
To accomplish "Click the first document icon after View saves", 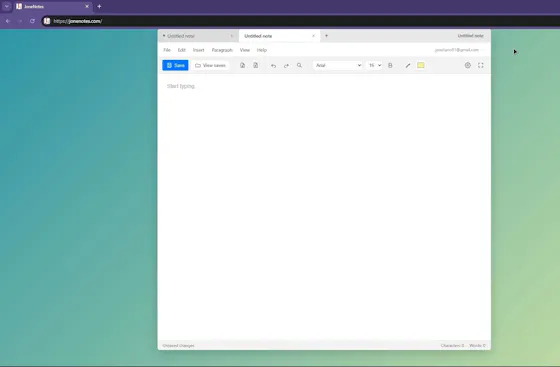I will click(x=242, y=65).
